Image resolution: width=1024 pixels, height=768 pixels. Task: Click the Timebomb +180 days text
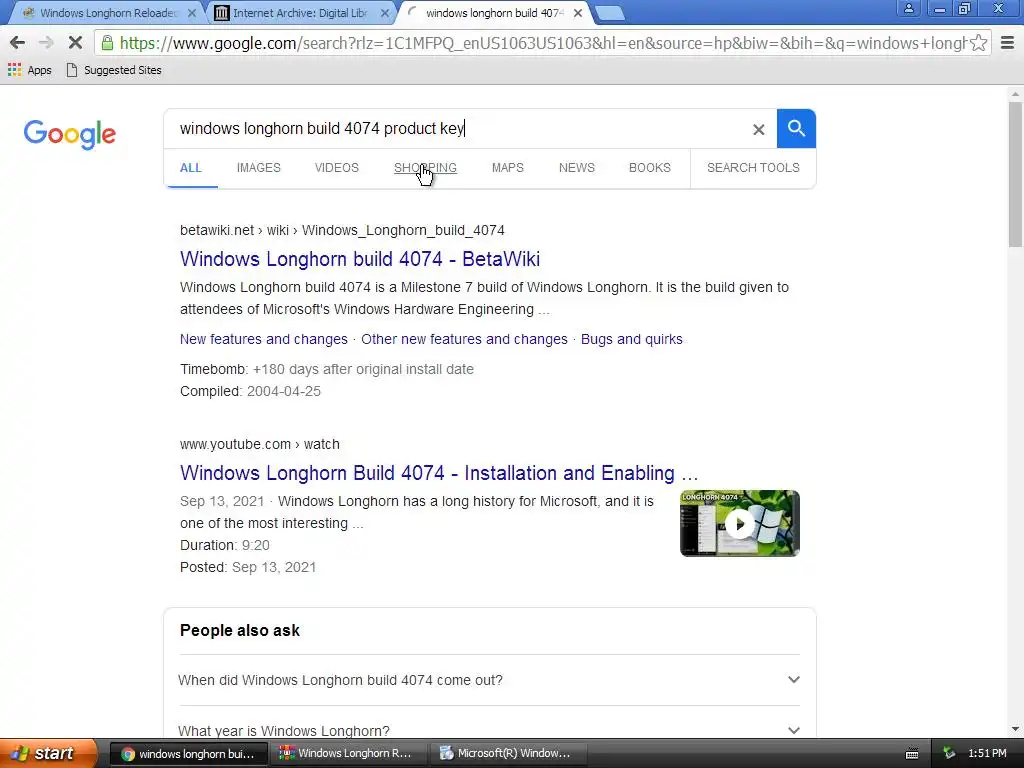(x=327, y=370)
